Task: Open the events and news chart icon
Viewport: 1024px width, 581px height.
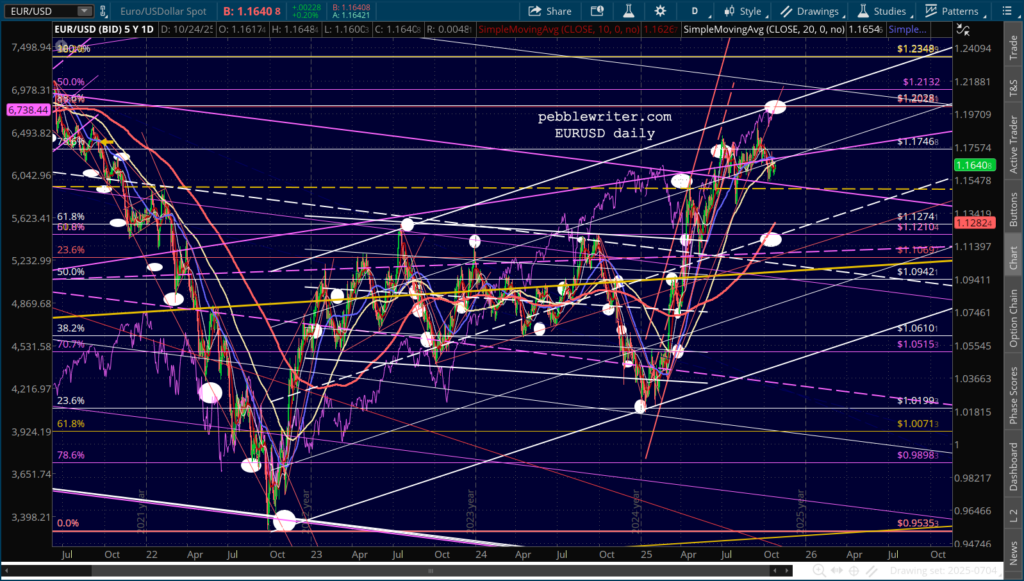Action: pos(597,11)
